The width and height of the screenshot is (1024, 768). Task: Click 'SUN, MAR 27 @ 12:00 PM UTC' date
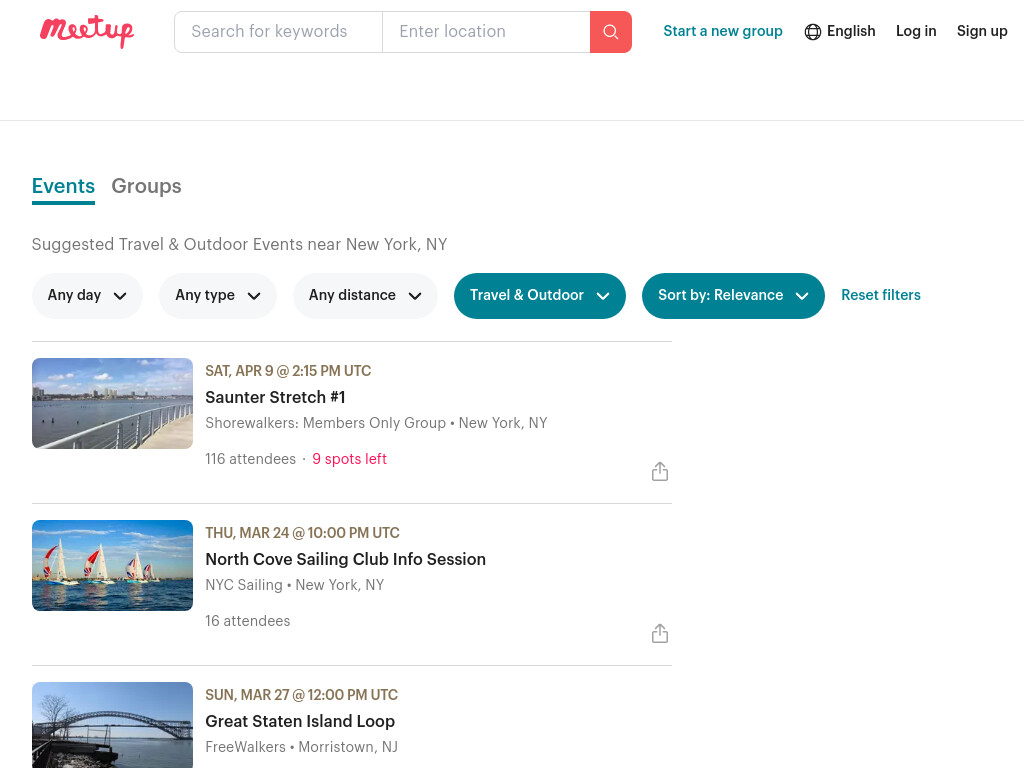[302, 695]
